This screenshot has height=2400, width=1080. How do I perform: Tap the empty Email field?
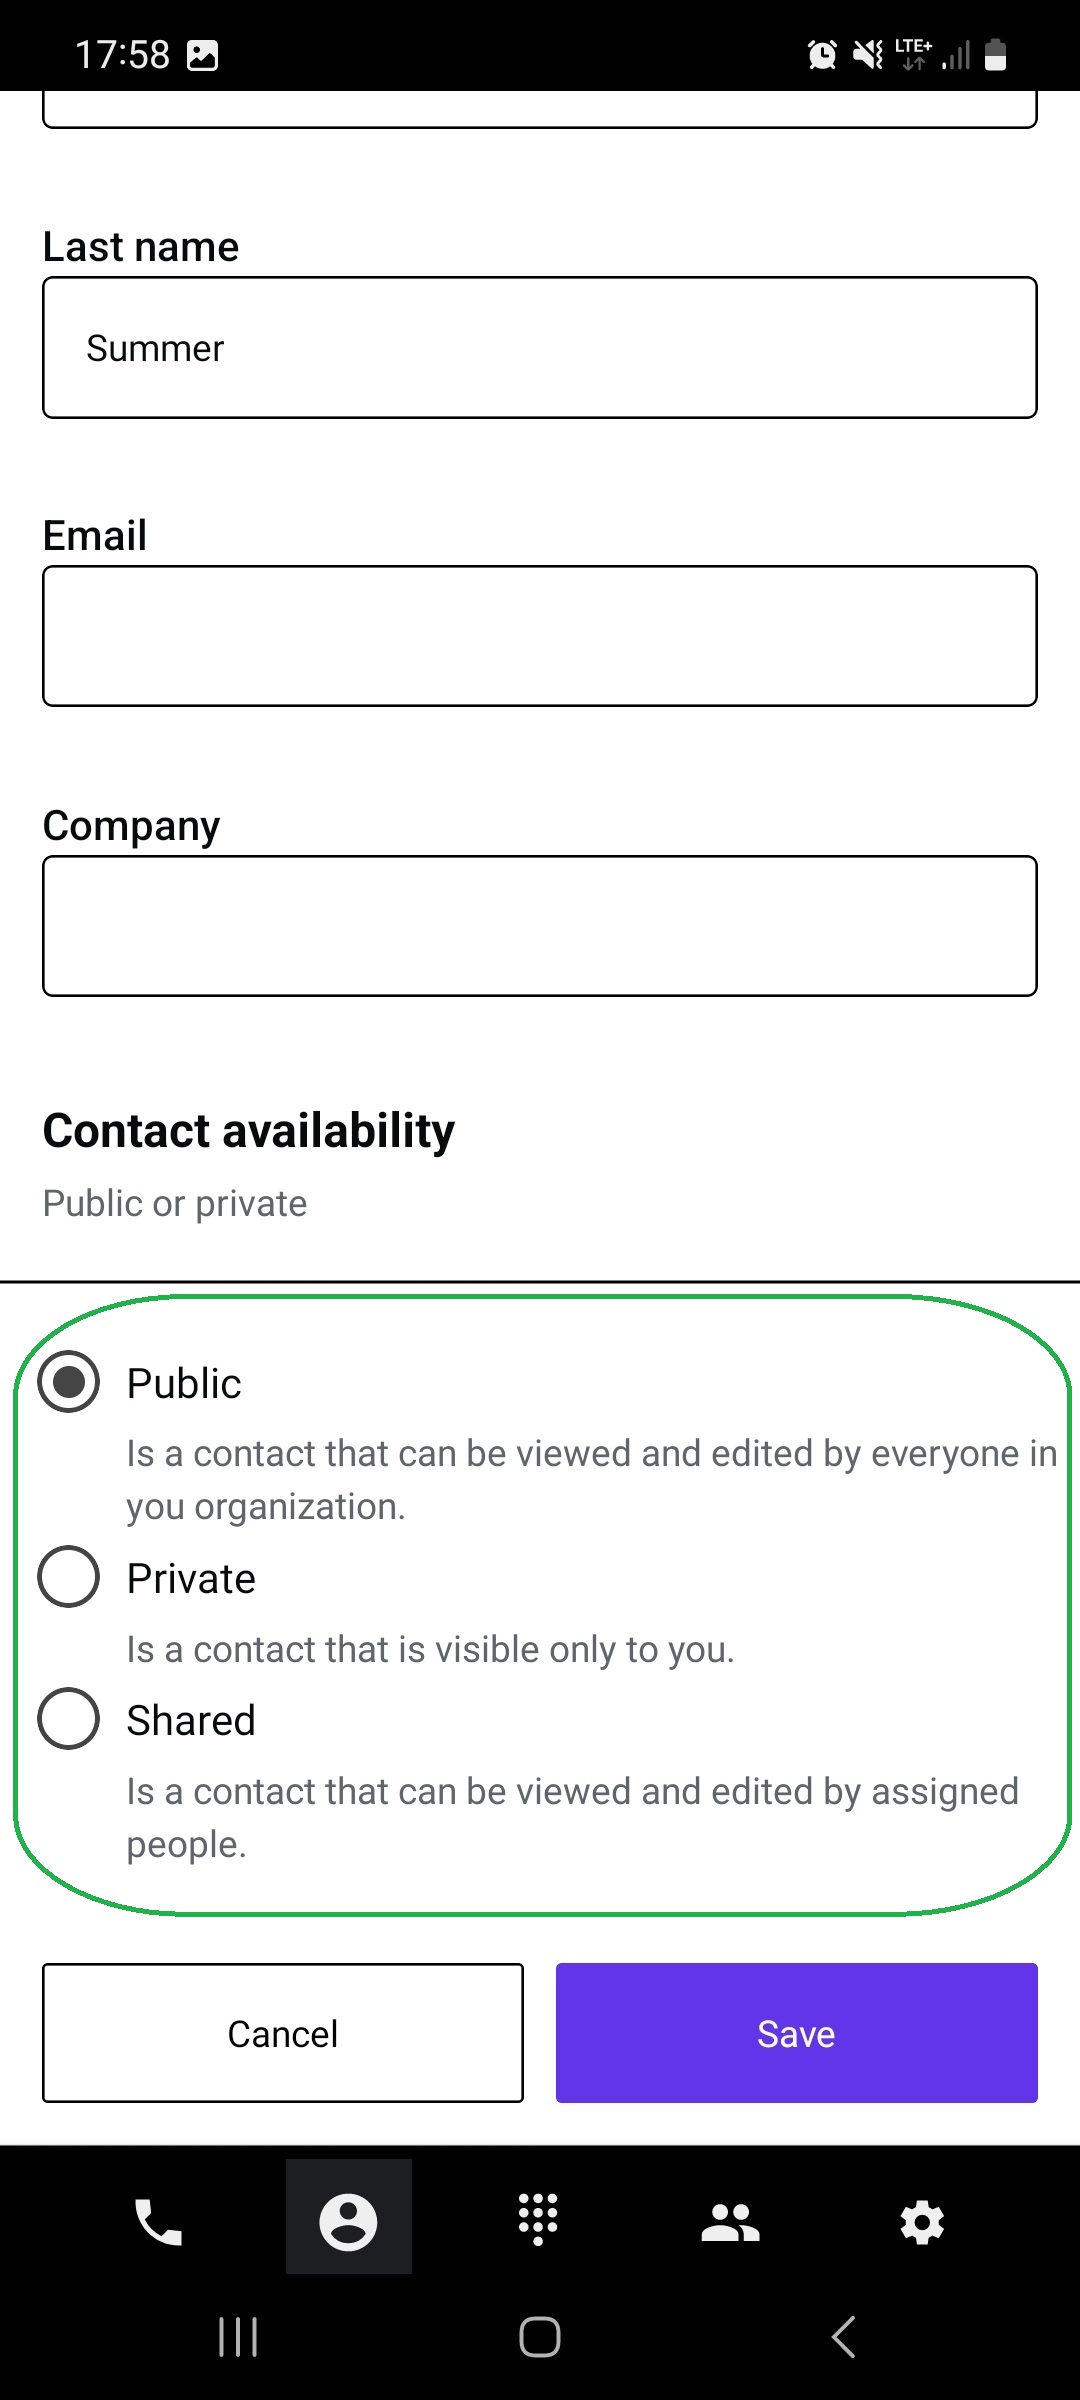coord(540,636)
